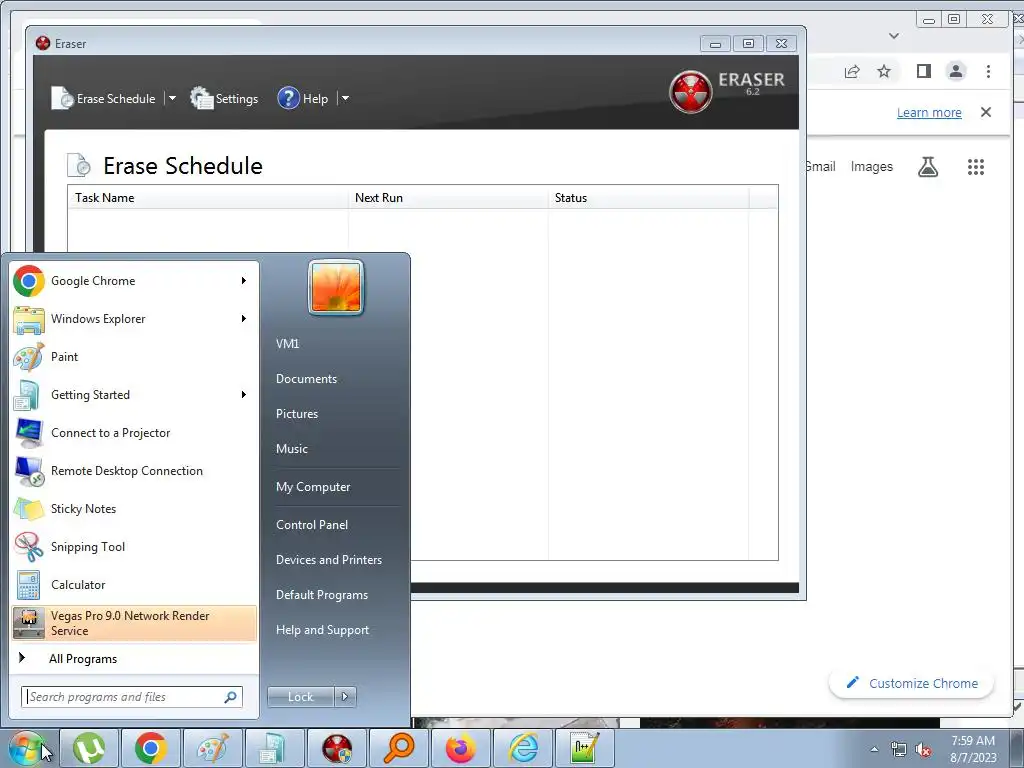Open Notepad++ from taskbar
This screenshot has width=1024, height=768.
coord(584,748)
